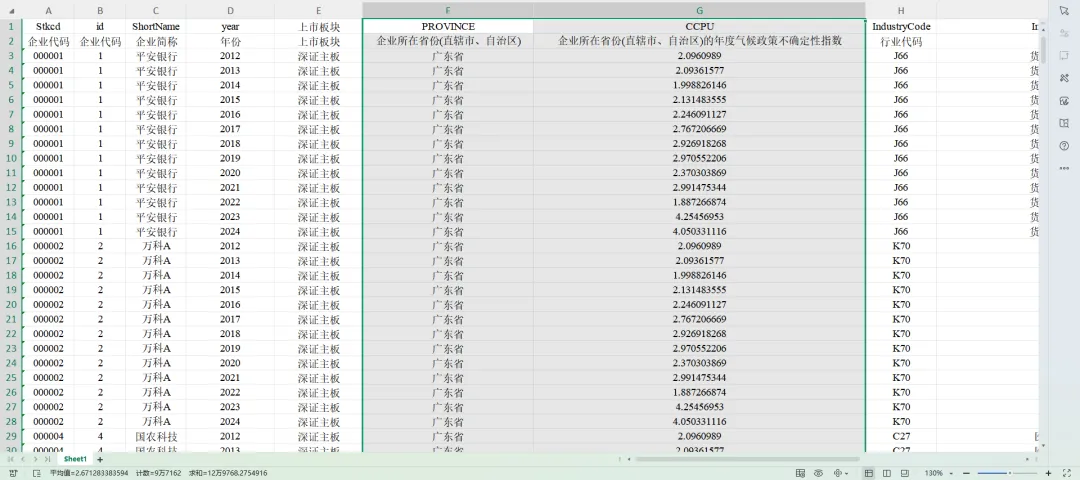Click the ShortName header cell
1080x480 pixels.
(156, 26)
